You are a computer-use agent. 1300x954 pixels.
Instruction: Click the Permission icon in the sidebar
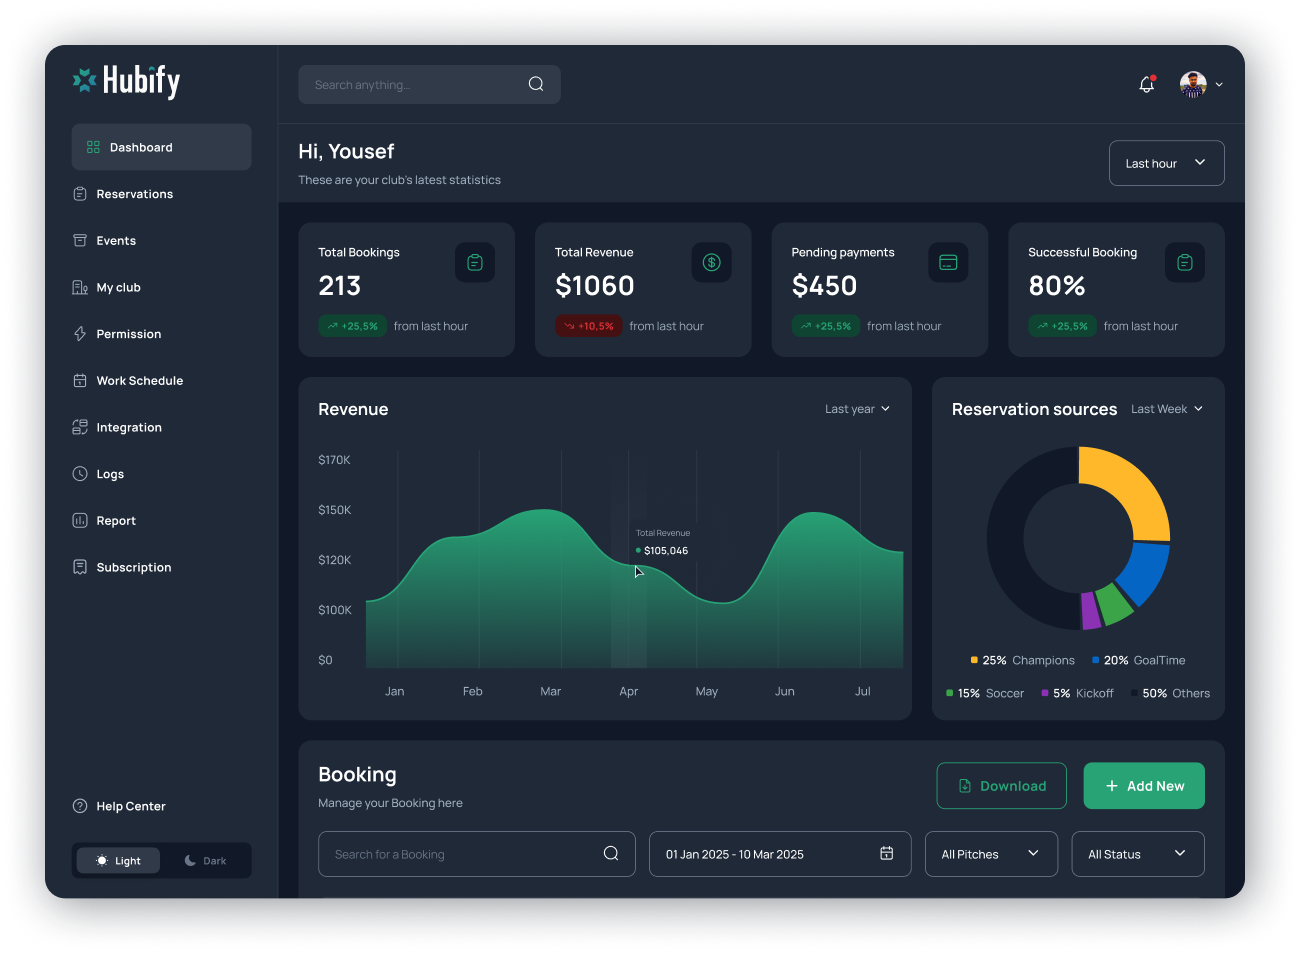(80, 333)
